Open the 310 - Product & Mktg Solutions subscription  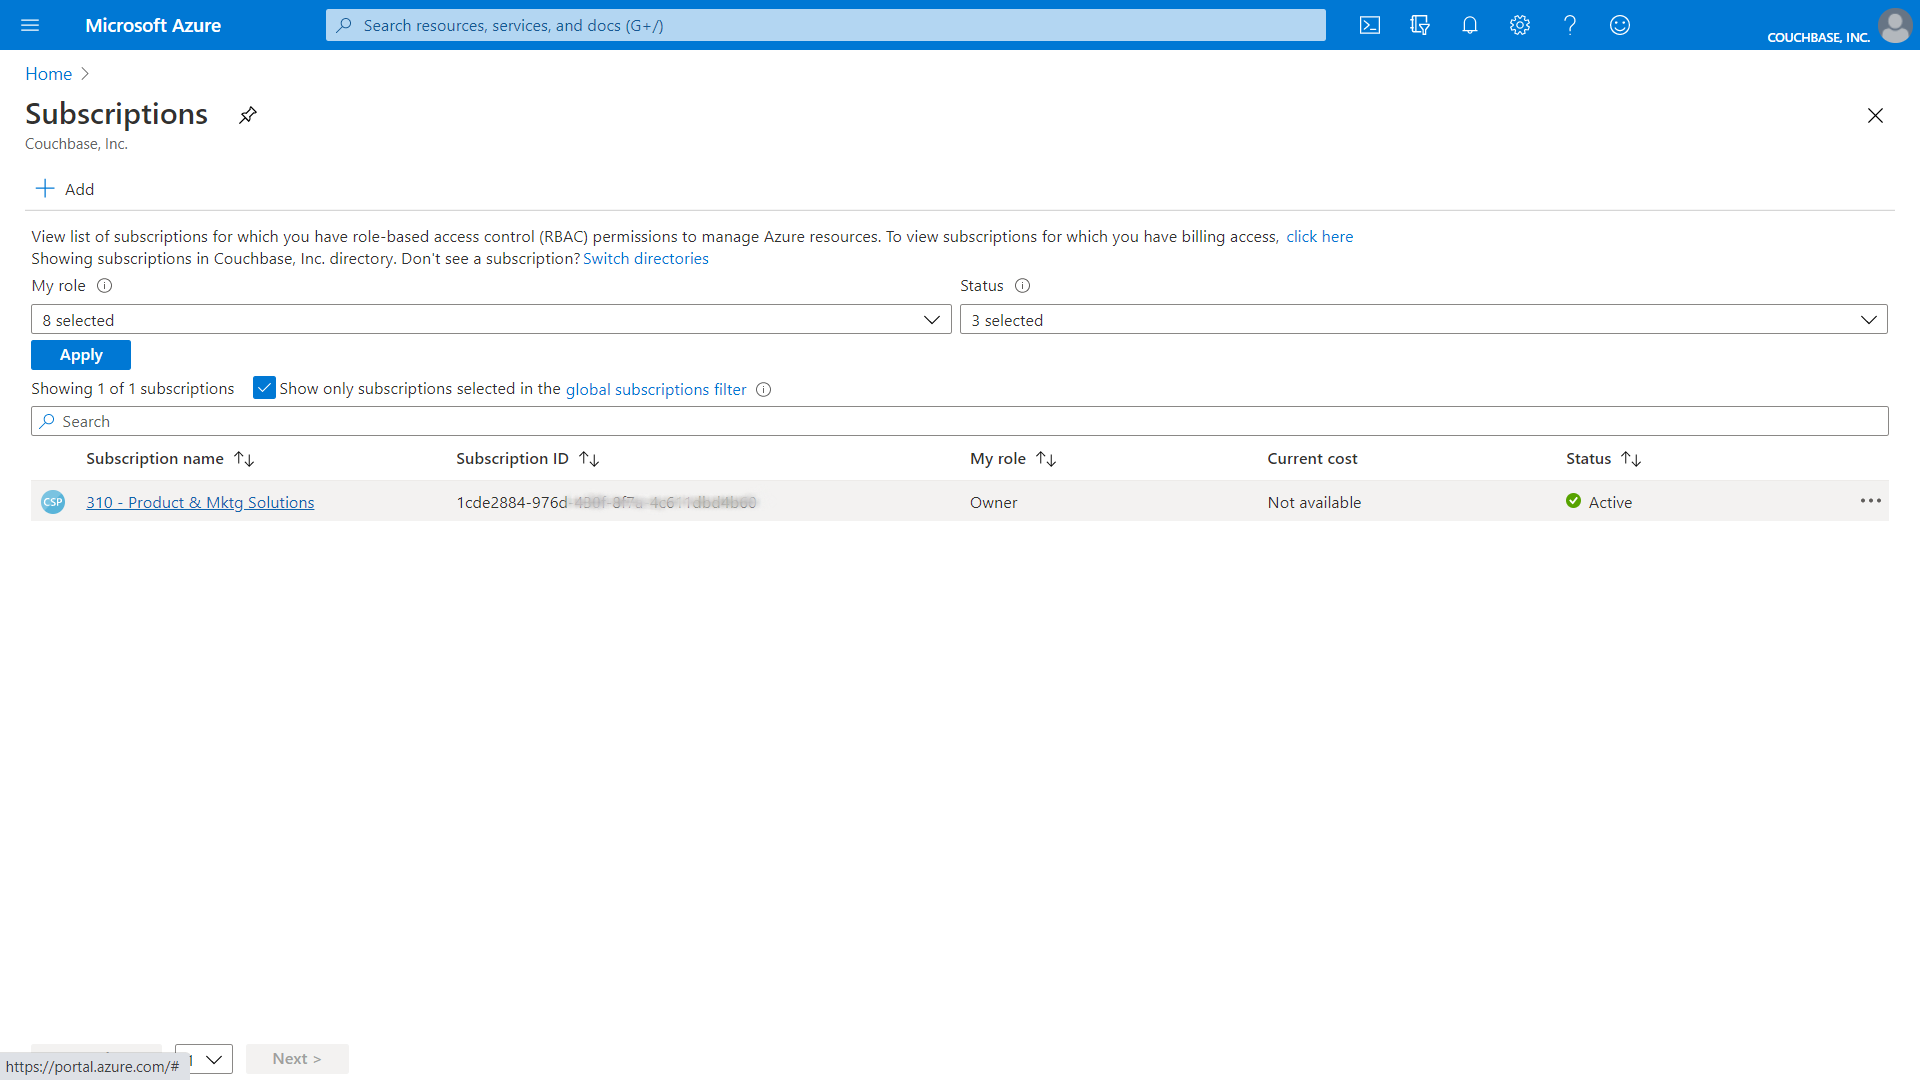tap(200, 502)
